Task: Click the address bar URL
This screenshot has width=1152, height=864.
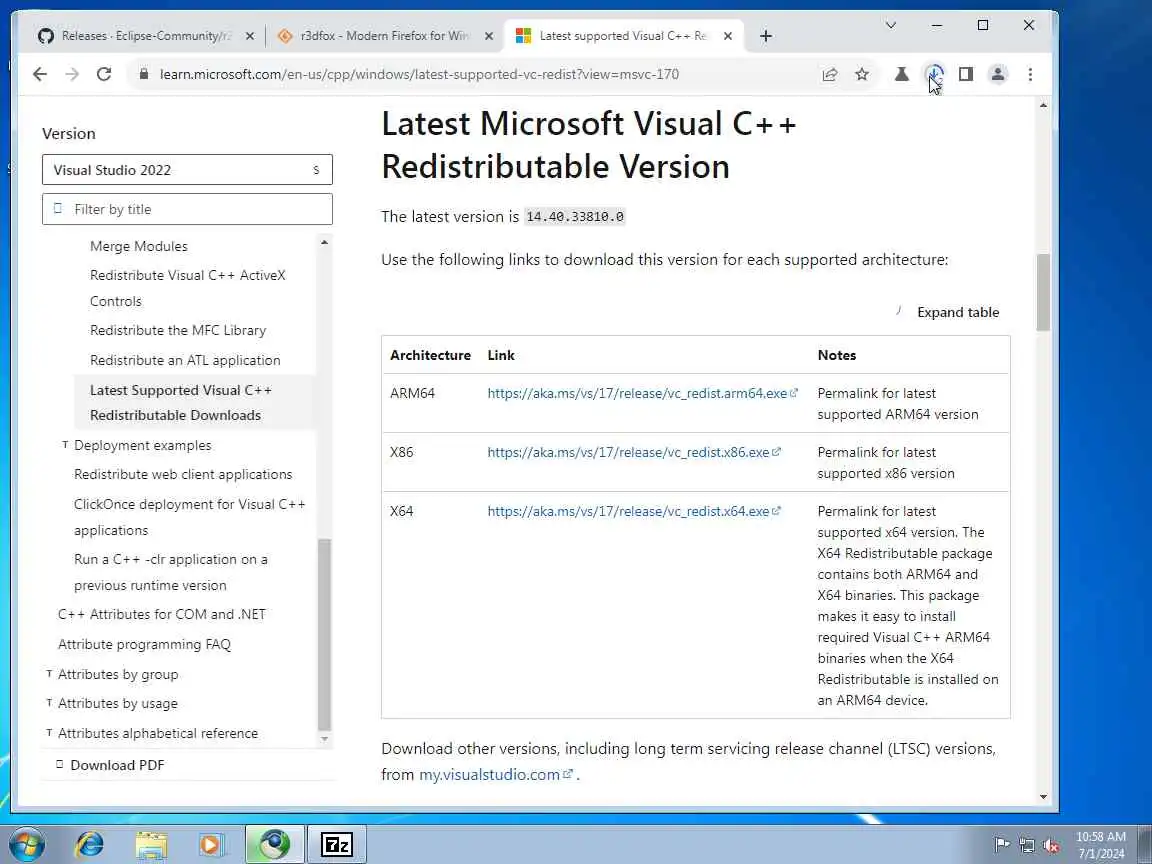Action: pyautogui.click(x=419, y=74)
